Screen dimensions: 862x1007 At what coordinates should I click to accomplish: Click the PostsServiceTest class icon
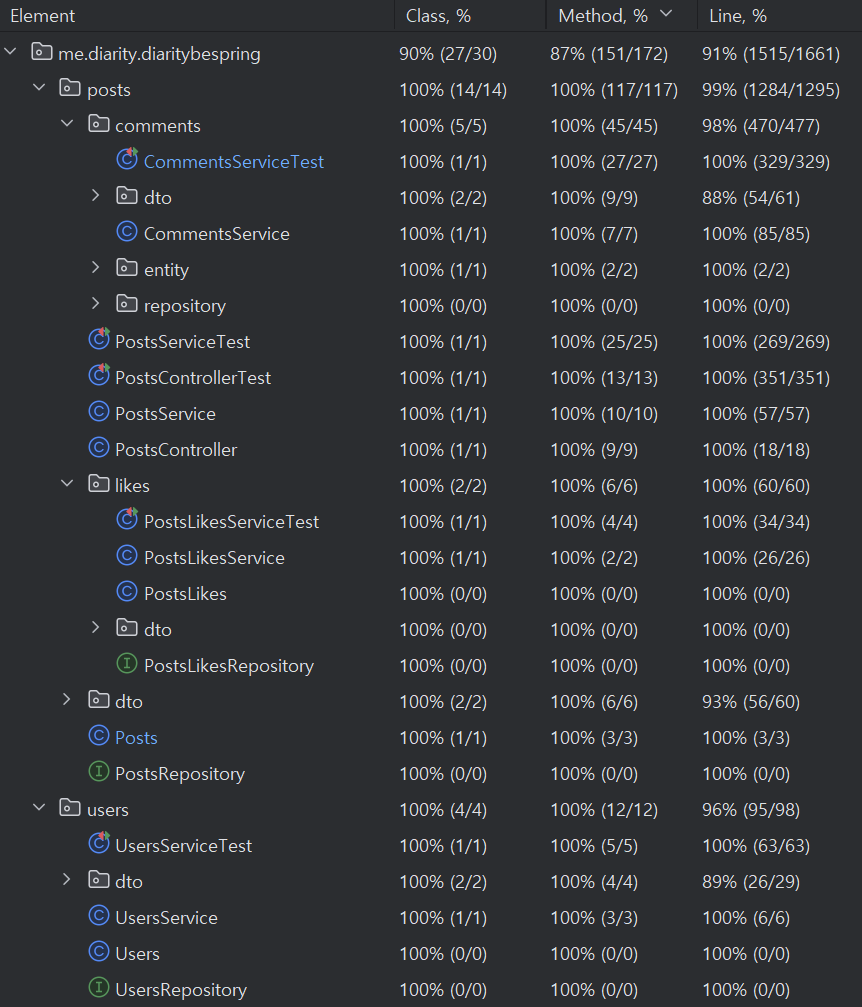pos(99,339)
